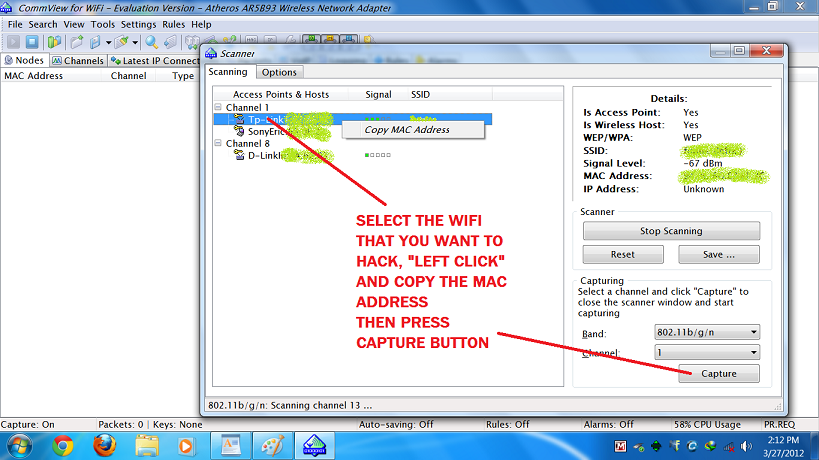Click the Channel 8 tree label
The height and width of the screenshot is (460, 819).
248,143
